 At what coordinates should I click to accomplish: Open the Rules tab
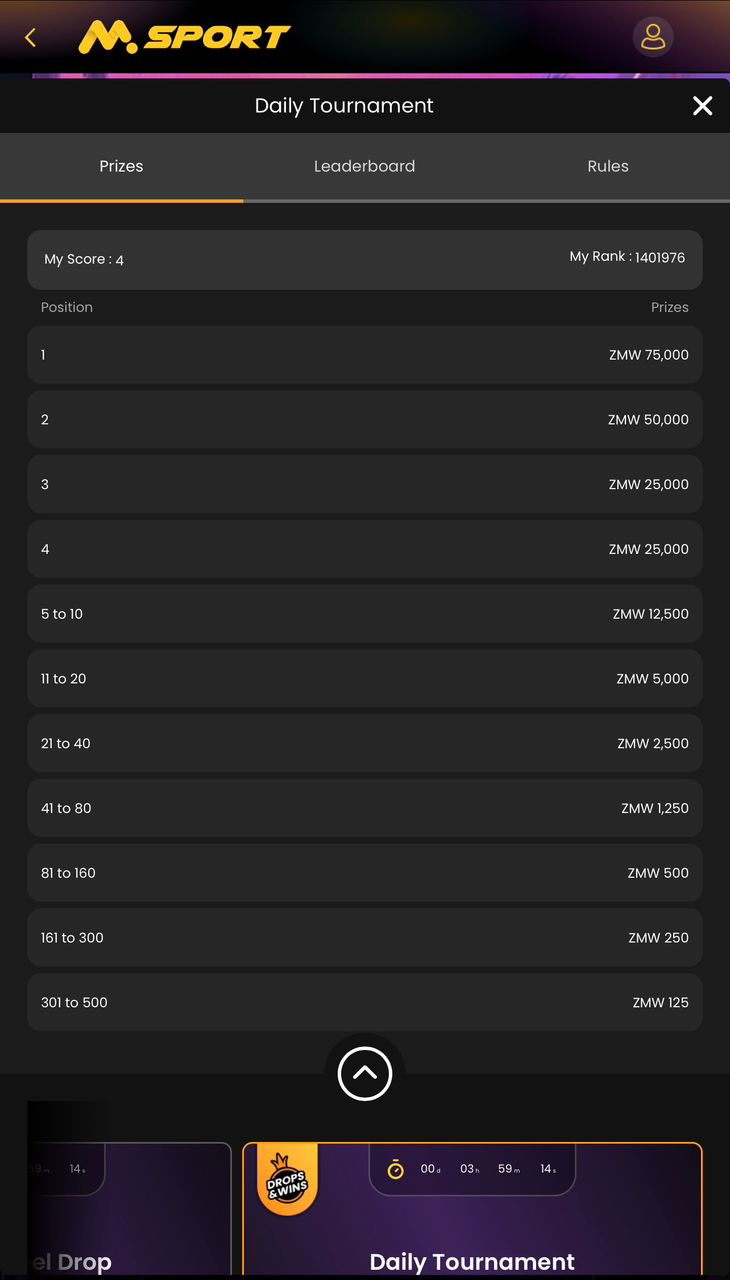[x=608, y=167]
